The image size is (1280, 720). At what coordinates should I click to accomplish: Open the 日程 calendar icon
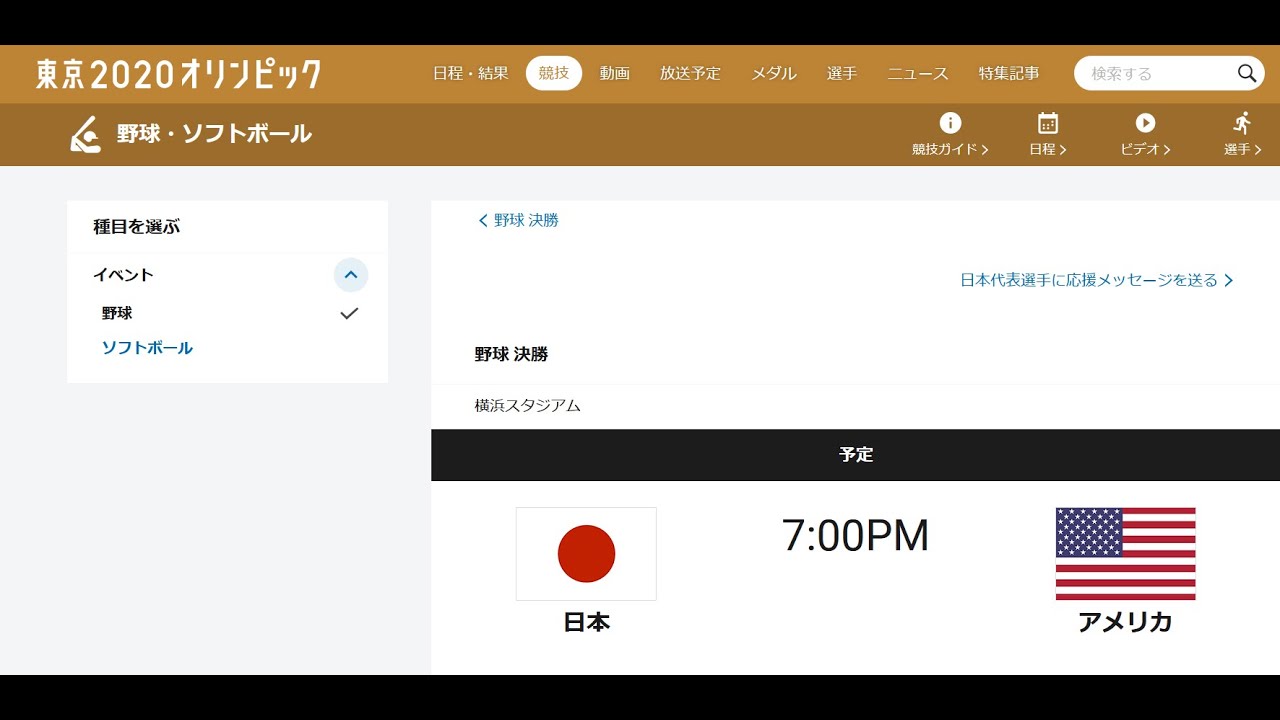1047,123
